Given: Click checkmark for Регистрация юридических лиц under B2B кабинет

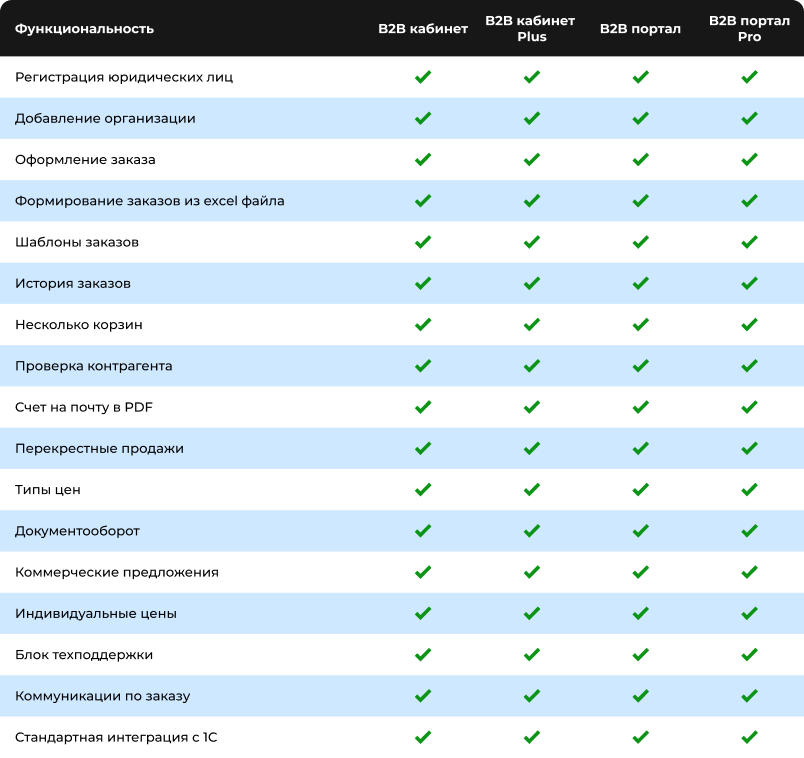Looking at the screenshot, I should pos(423,77).
